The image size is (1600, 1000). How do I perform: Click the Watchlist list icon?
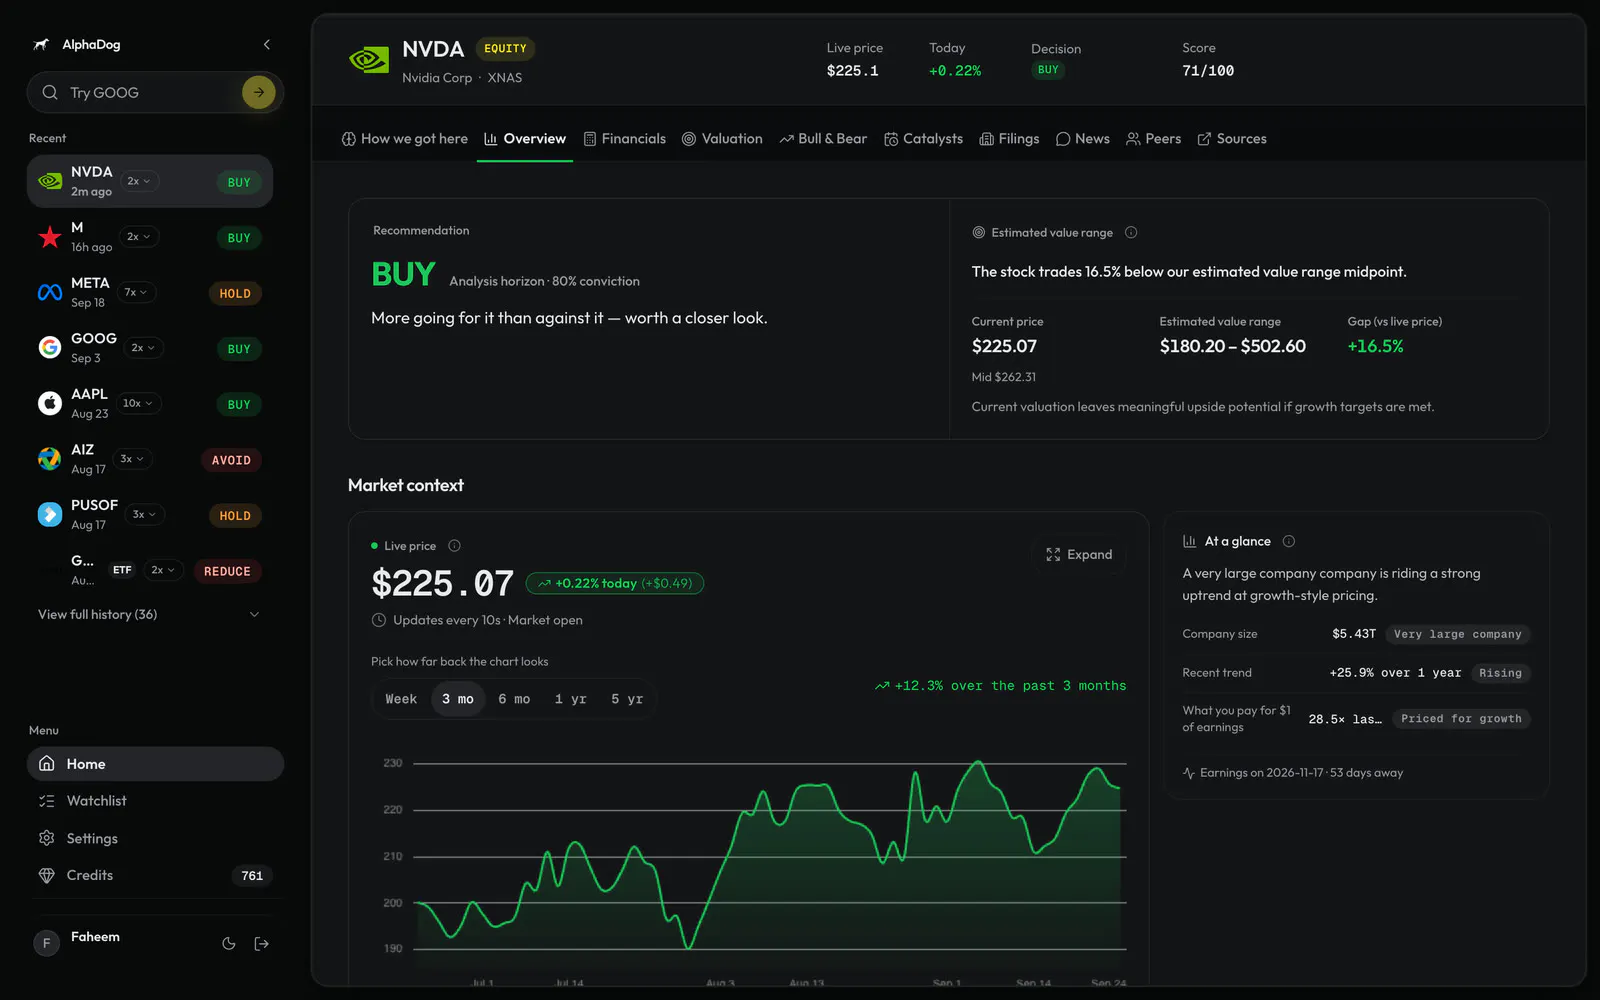(46, 801)
